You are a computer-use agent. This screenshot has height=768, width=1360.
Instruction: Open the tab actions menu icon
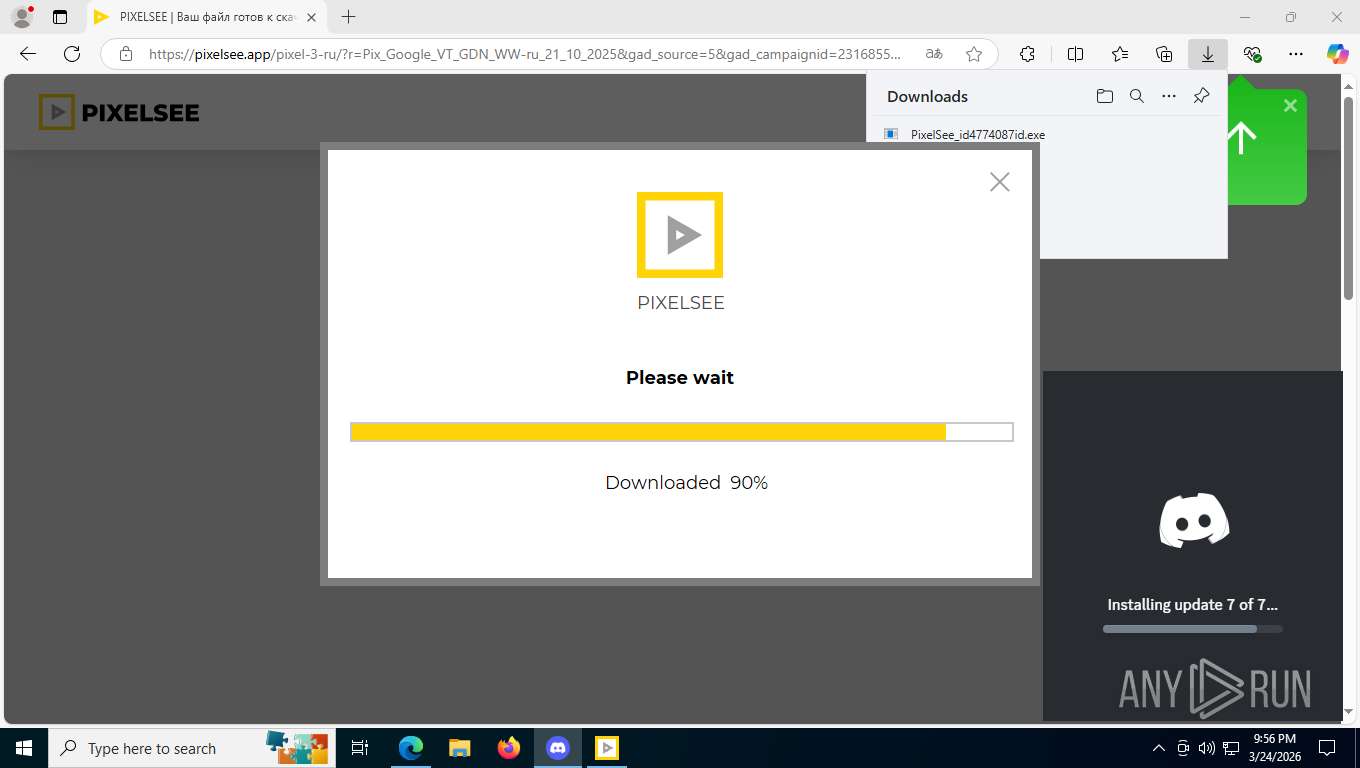coord(60,17)
